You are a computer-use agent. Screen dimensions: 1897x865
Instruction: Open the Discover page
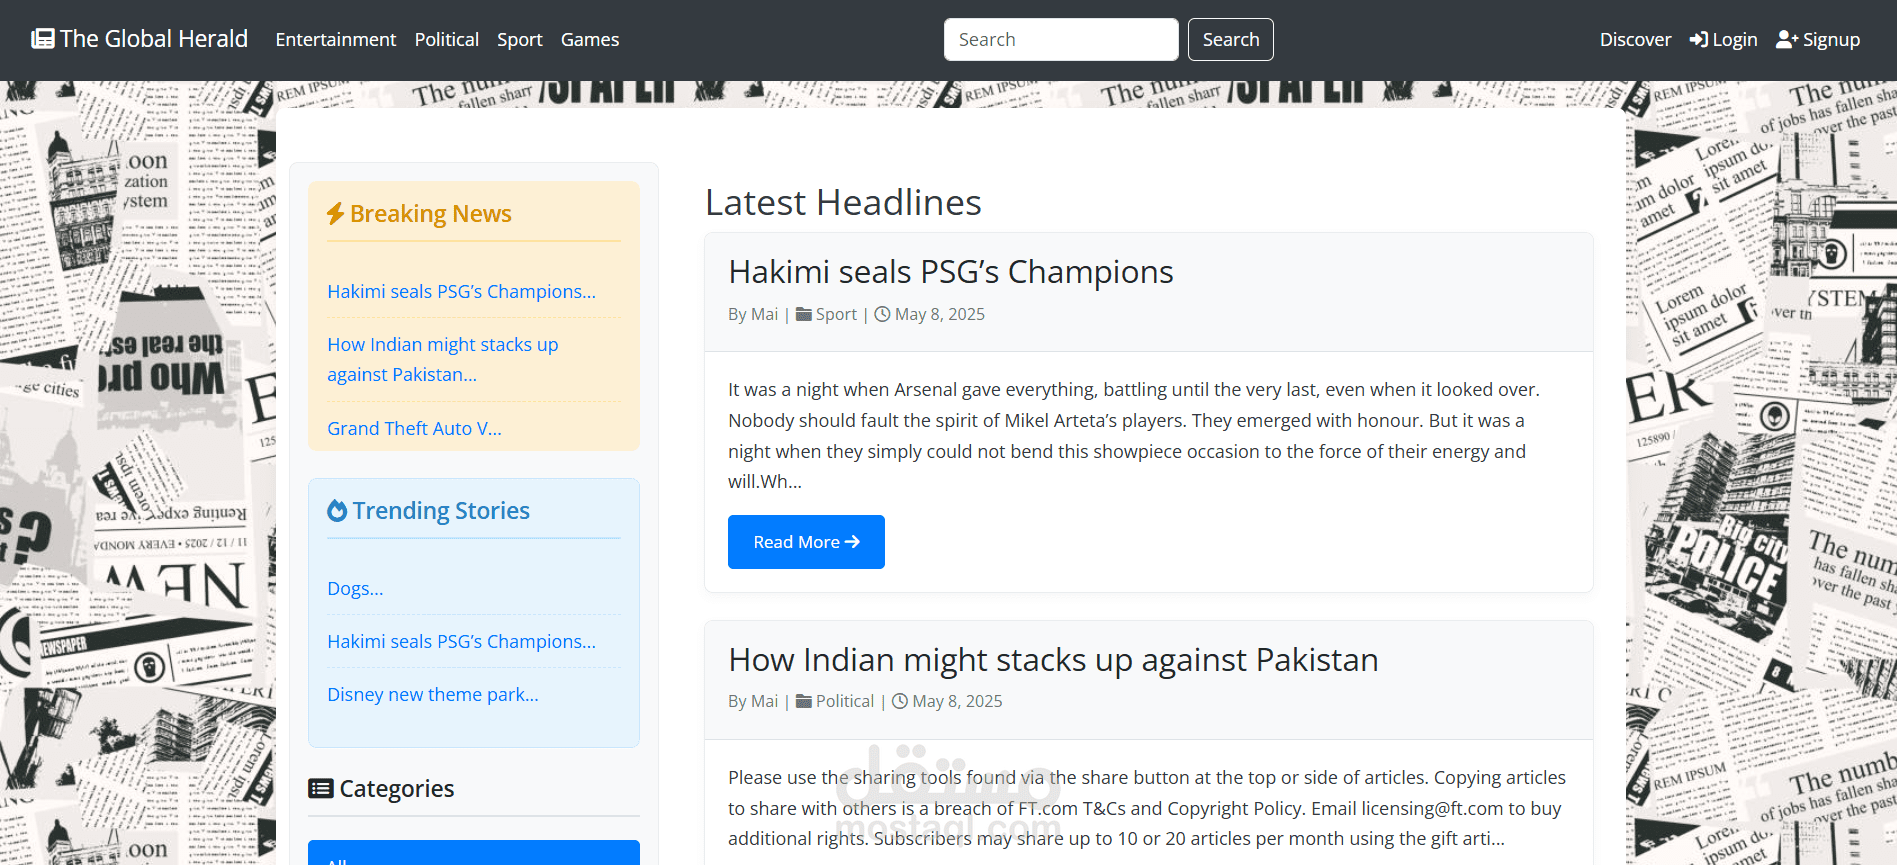tap(1635, 39)
